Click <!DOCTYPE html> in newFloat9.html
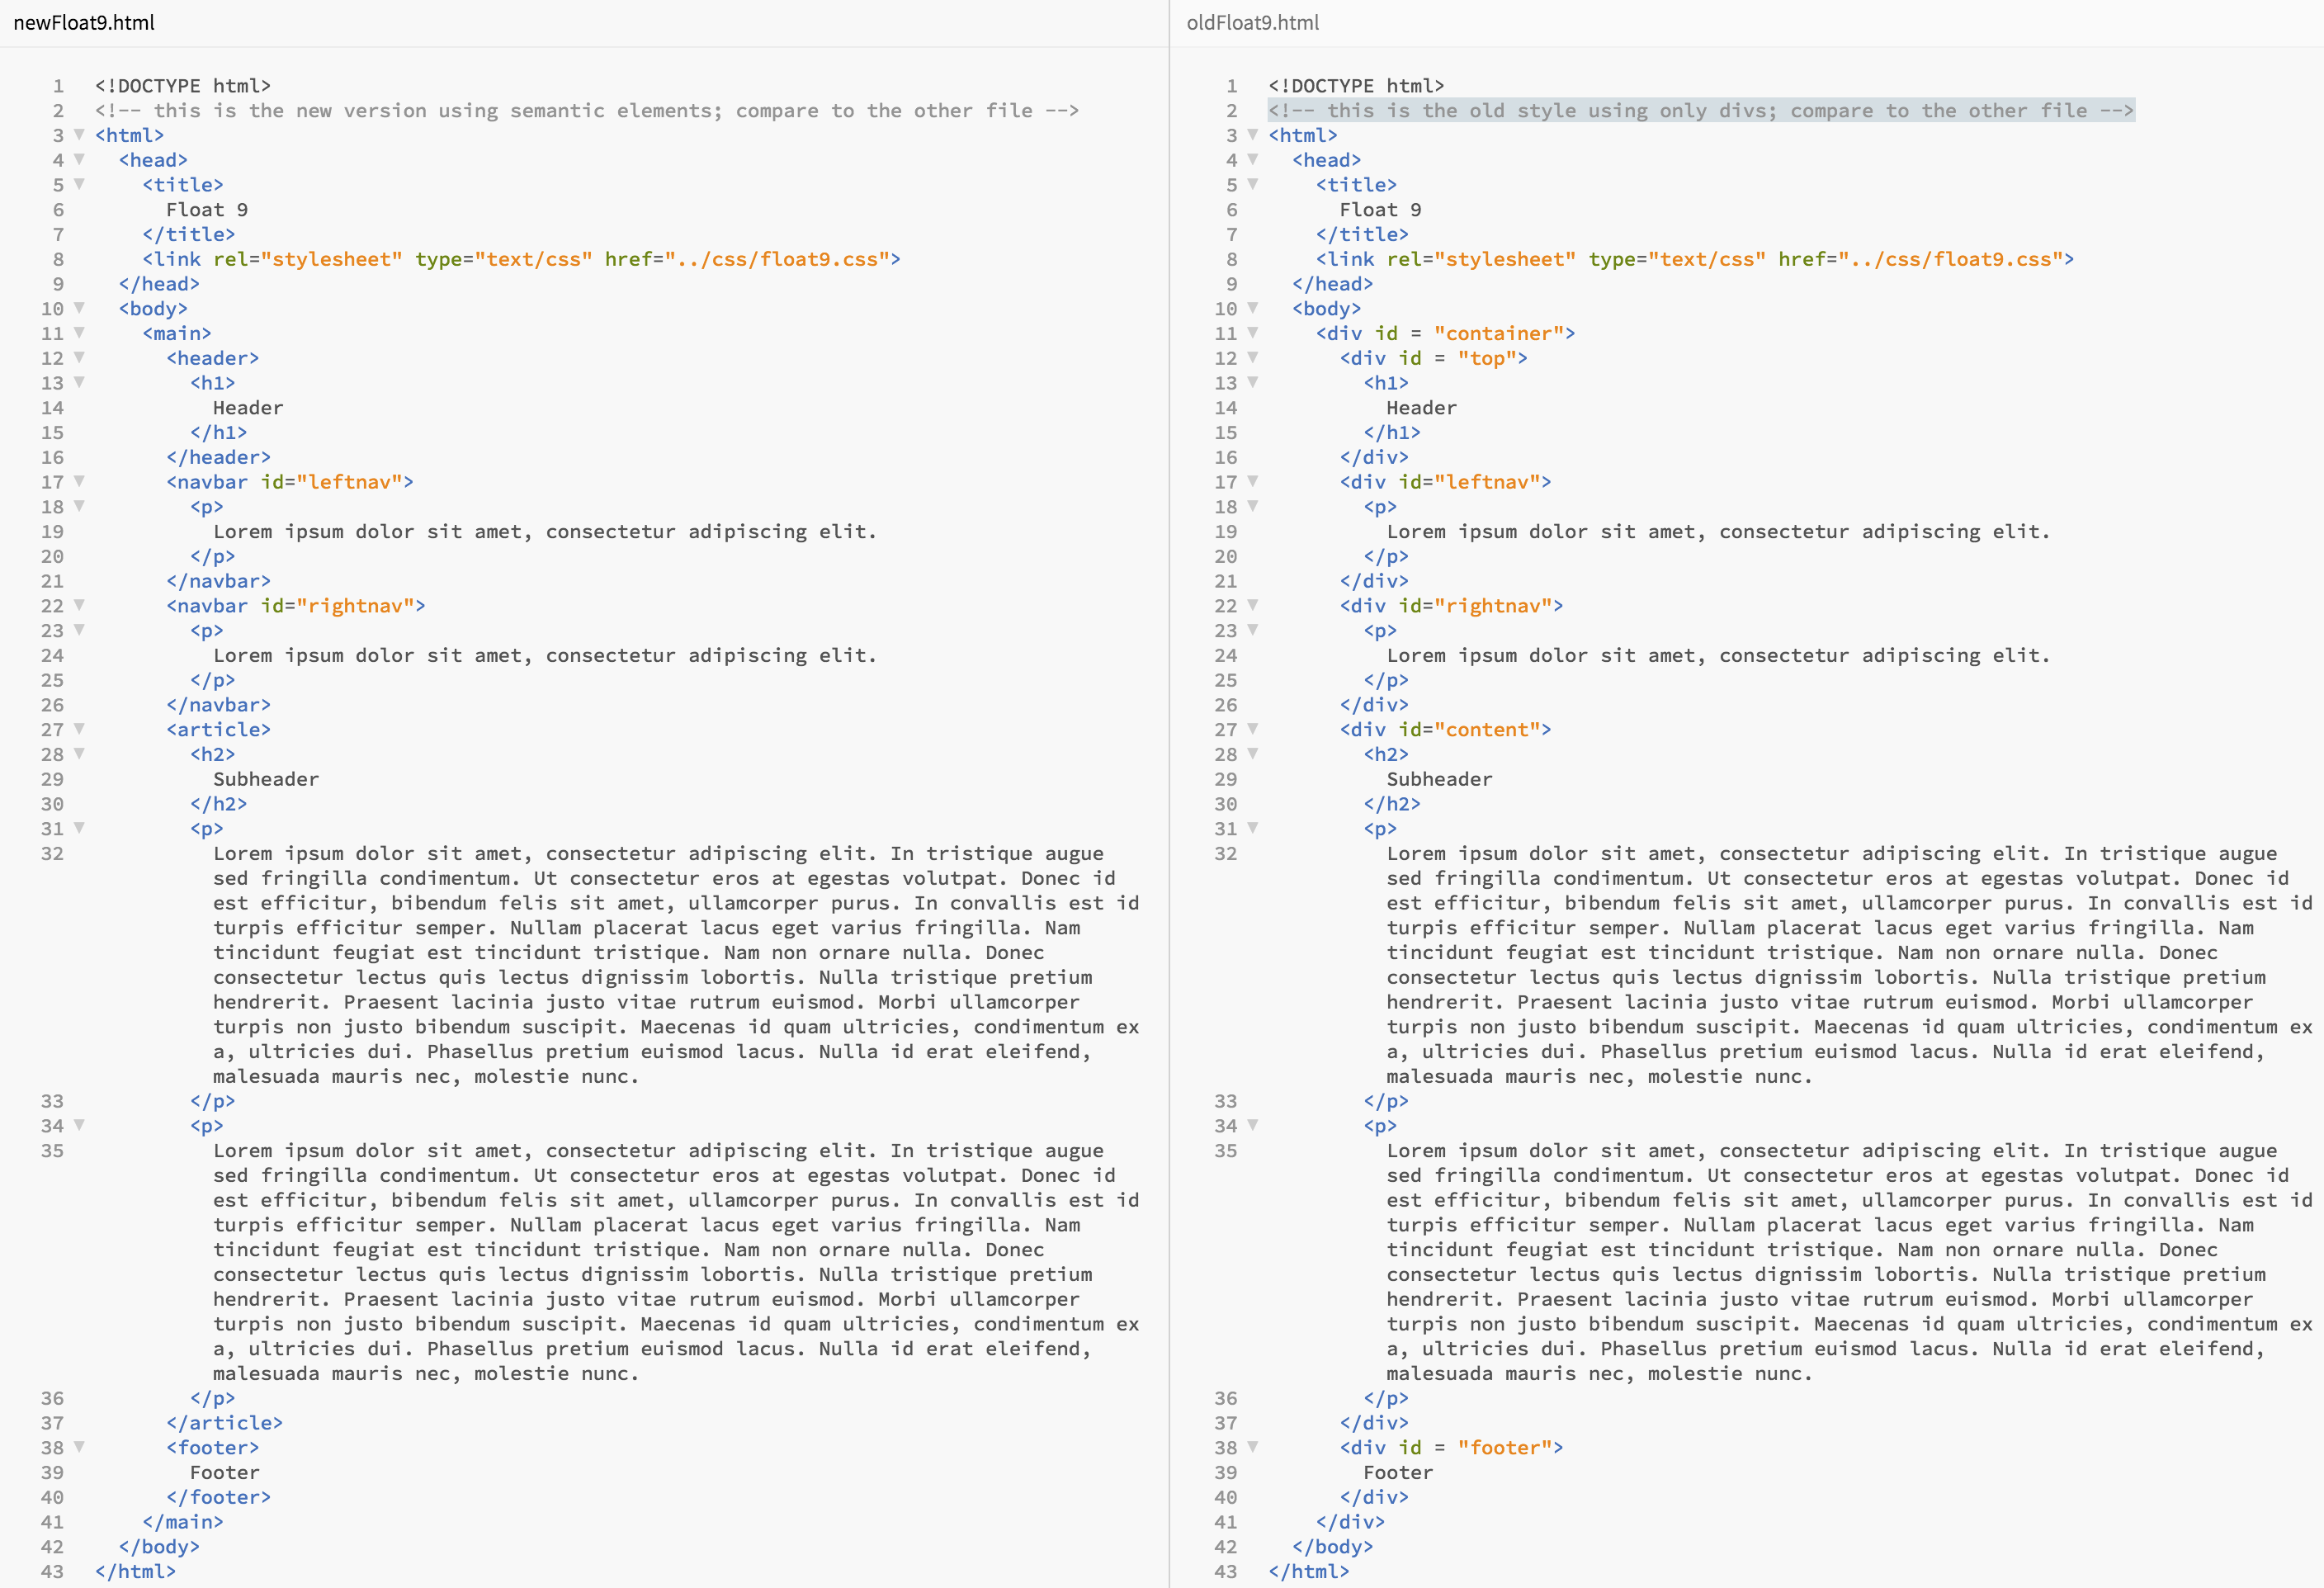The image size is (2324, 1588). pyautogui.click(x=183, y=85)
